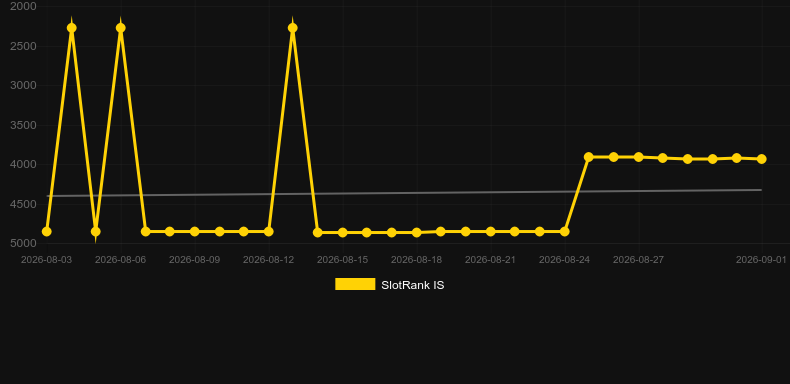Select the data point at 2026-08-03
Image resolution: width=790 pixels, height=384 pixels.
coord(47,231)
